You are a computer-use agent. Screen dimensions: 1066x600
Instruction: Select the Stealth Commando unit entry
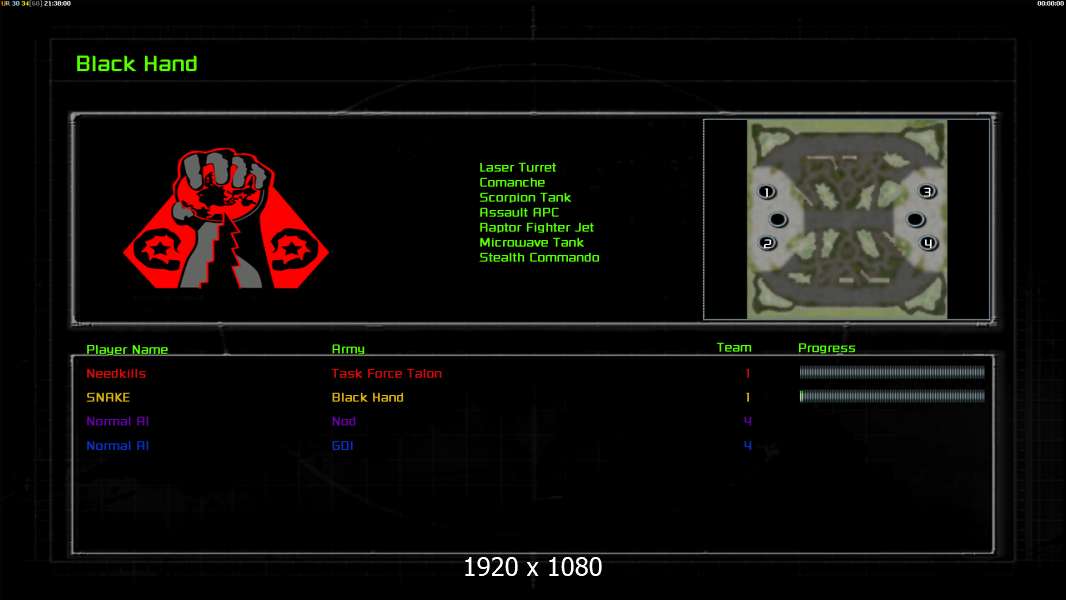pyautogui.click(x=539, y=258)
